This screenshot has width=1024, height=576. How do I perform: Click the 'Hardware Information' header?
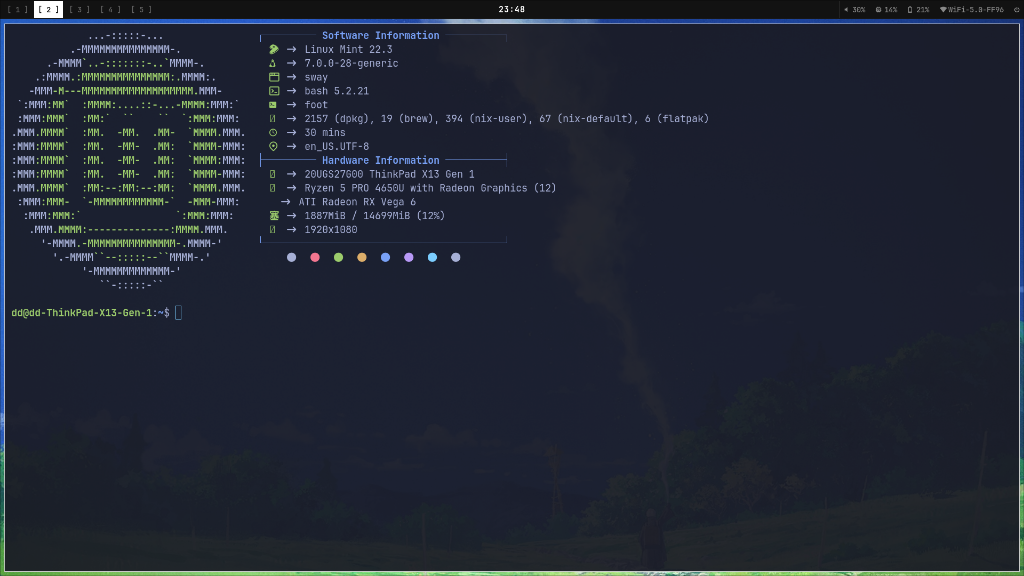[x=381, y=160]
